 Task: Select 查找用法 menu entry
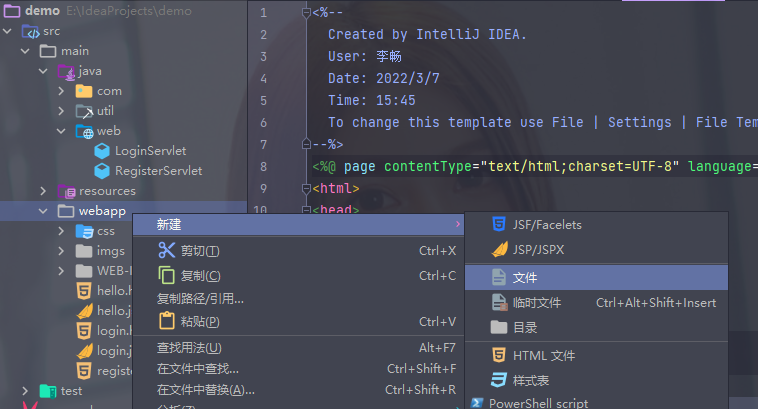tap(298, 348)
